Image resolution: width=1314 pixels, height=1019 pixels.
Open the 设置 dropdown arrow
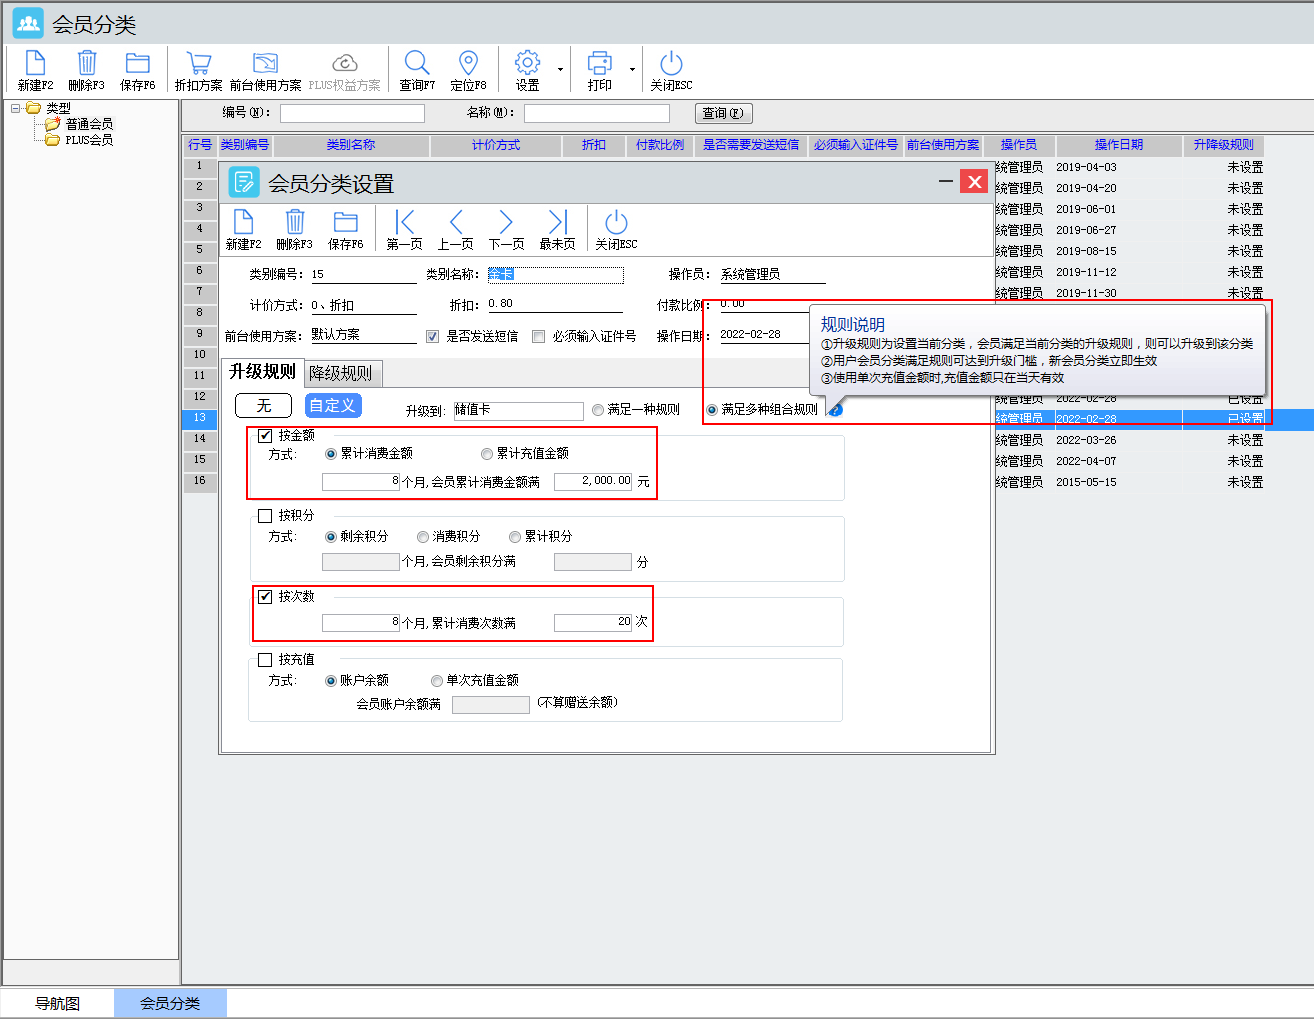tap(560, 70)
